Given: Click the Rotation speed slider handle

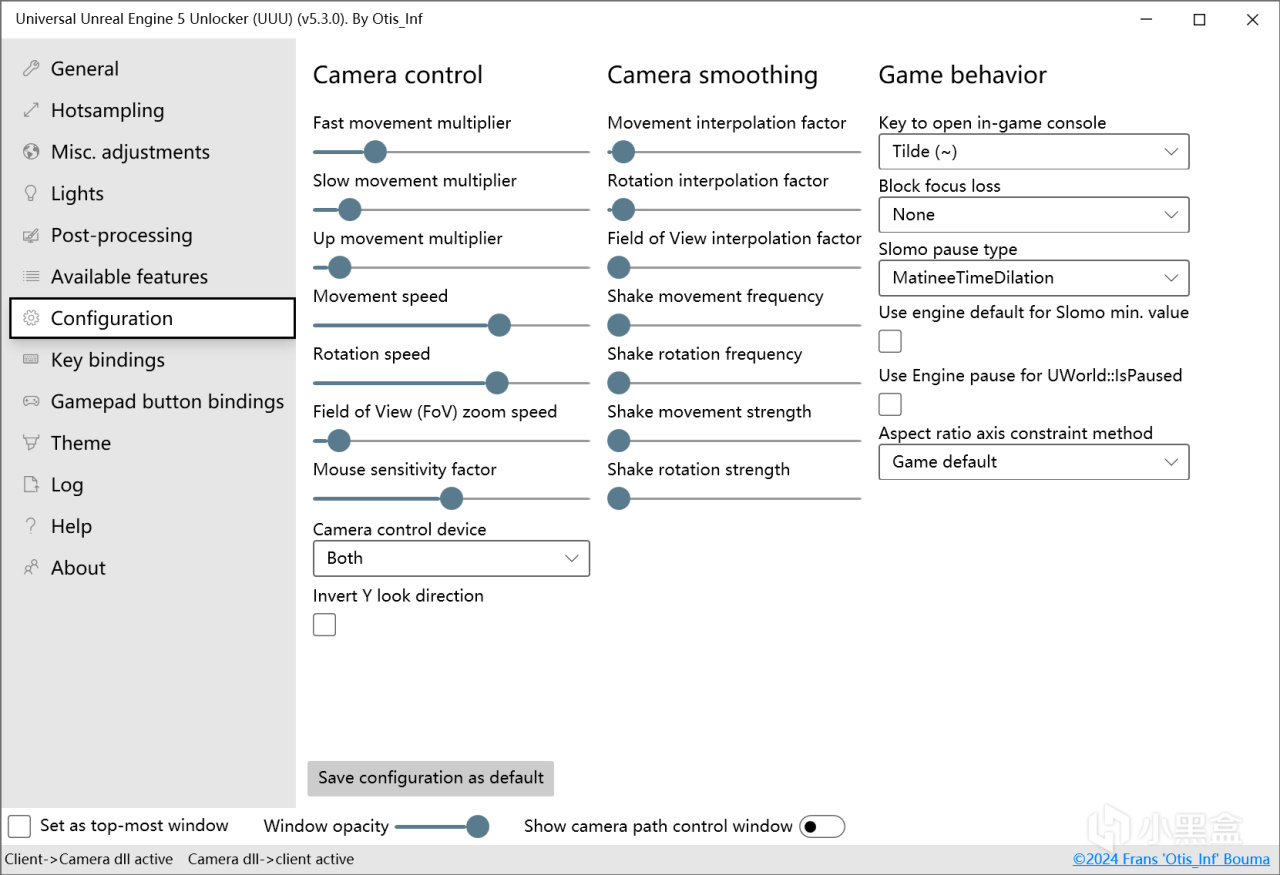Looking at the screenshot, I should tap(497, 383).
